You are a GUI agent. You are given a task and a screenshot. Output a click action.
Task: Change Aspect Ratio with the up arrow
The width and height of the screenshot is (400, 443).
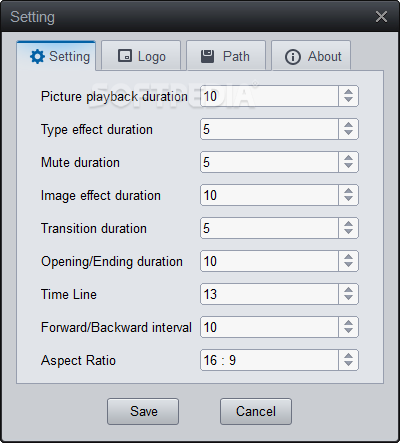click(348, 356)
